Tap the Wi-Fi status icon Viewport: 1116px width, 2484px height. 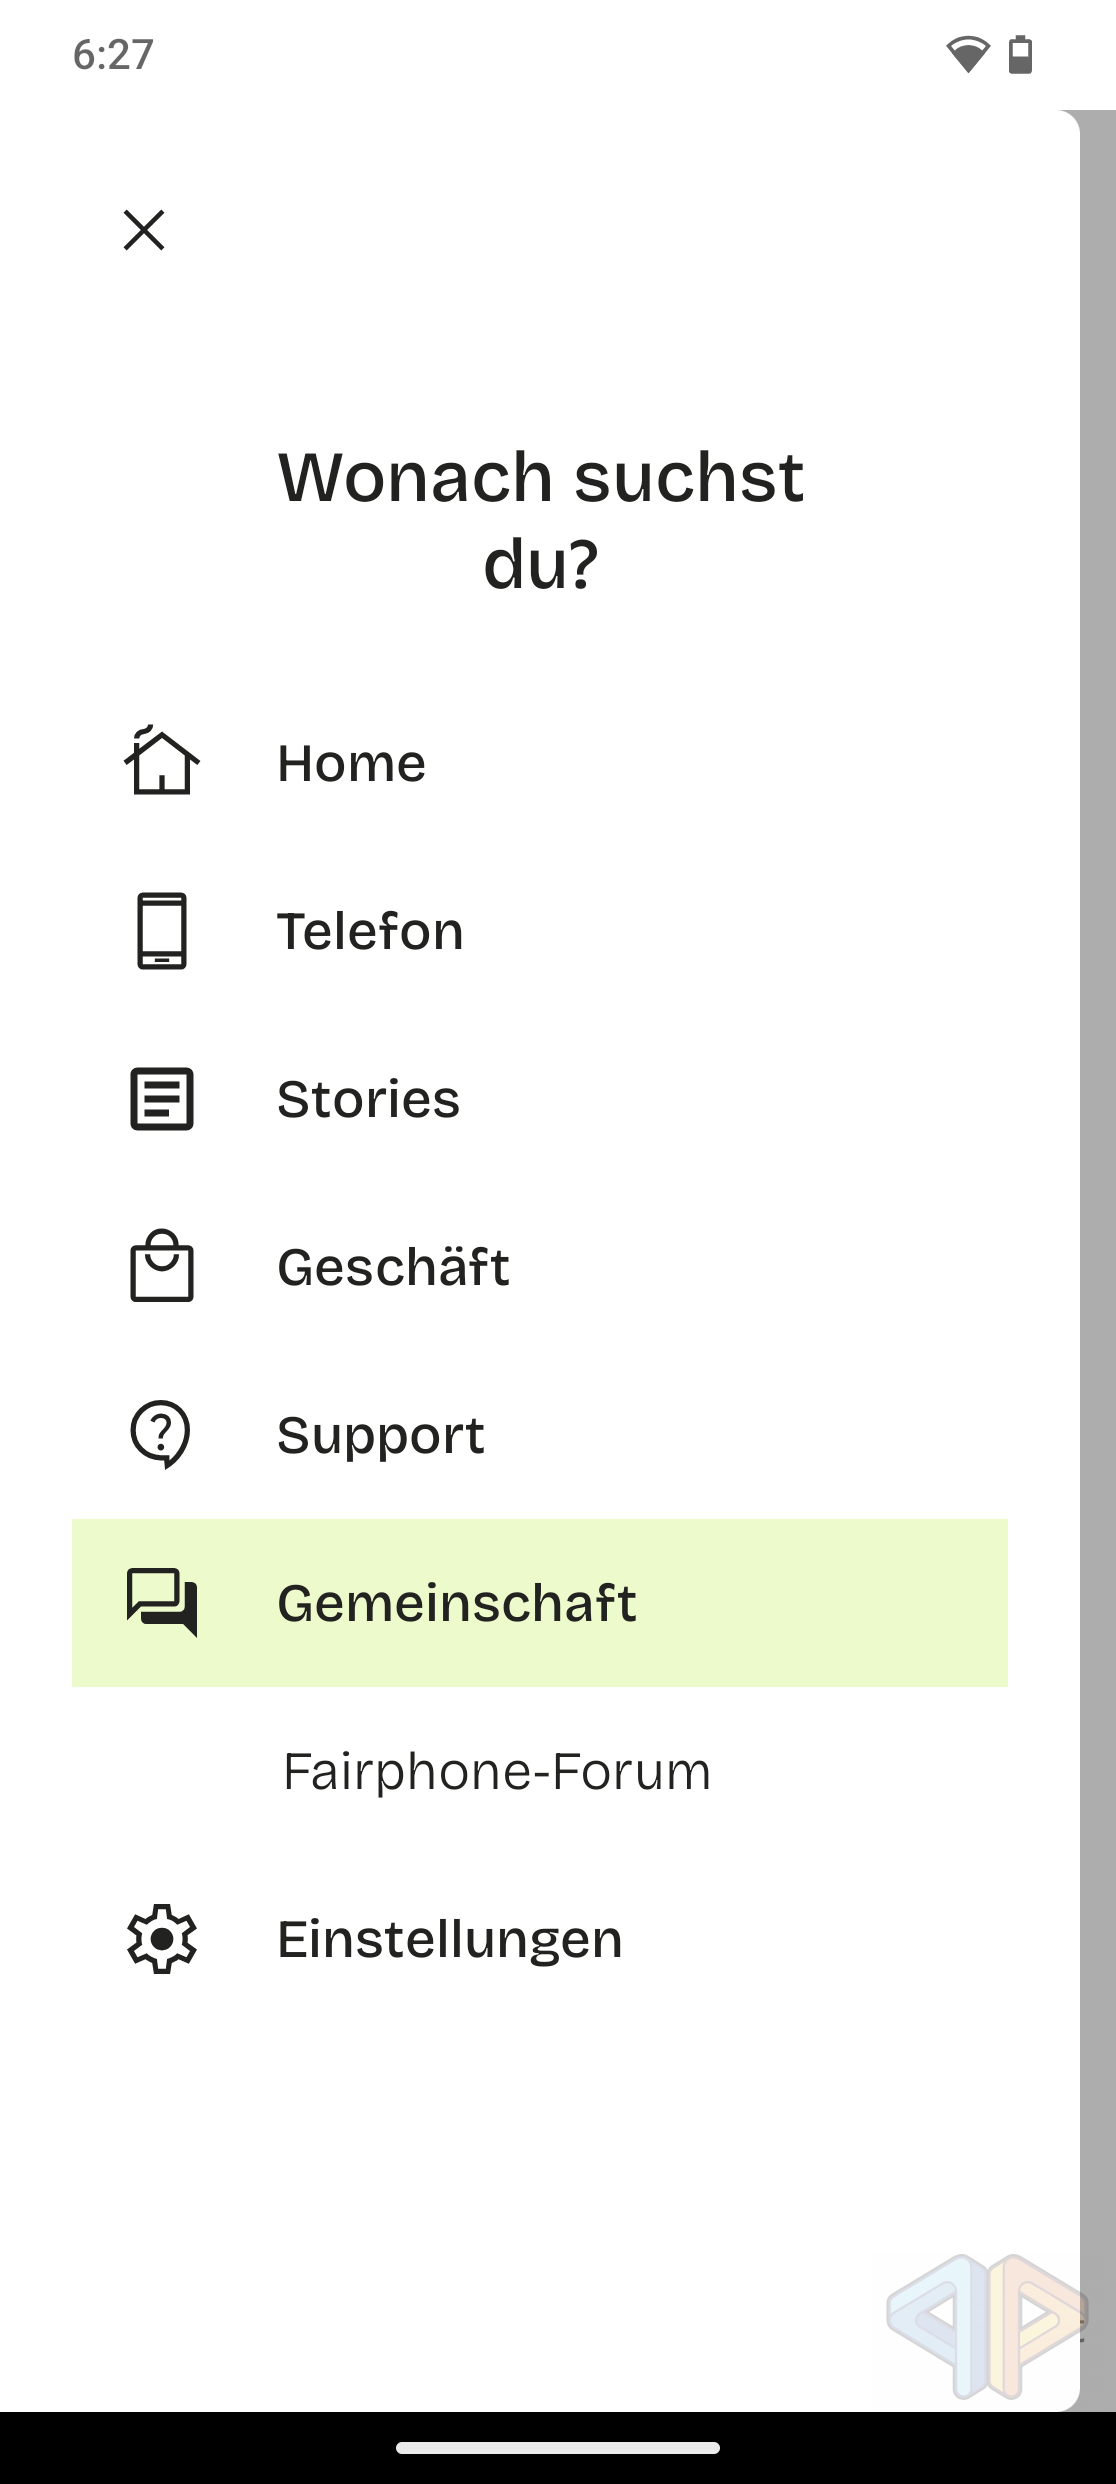967,54
